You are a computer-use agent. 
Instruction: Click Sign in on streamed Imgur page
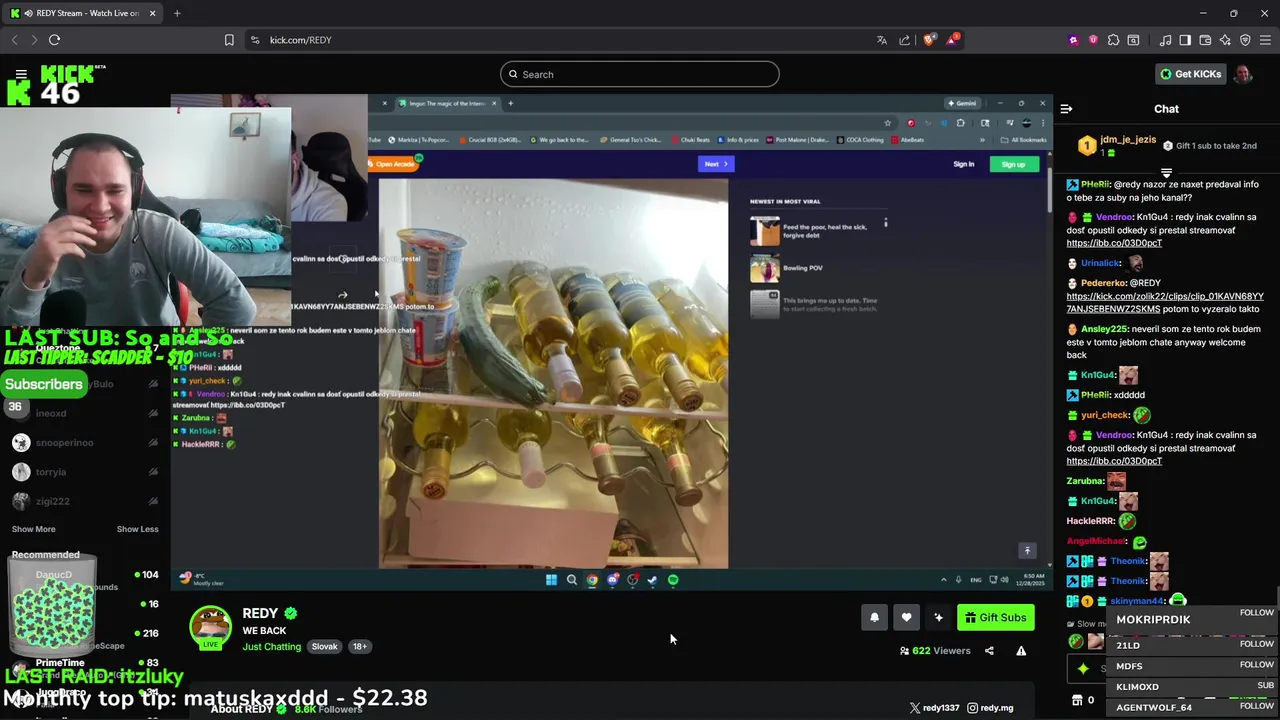point(964,164)
